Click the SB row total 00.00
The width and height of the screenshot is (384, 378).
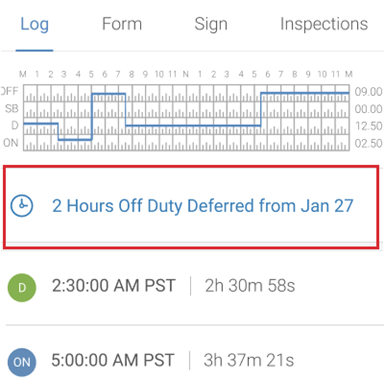pyautogui.click(x=368, y=109)
